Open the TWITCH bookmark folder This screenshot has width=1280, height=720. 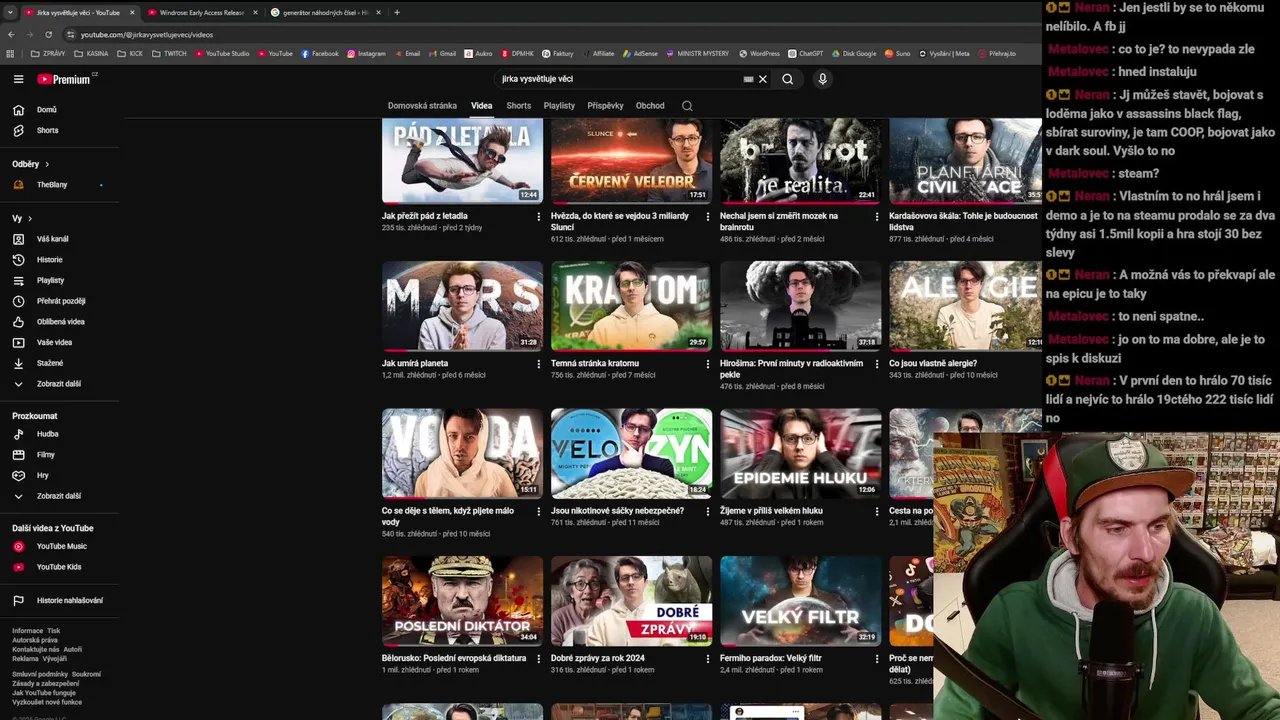(169, 53)
